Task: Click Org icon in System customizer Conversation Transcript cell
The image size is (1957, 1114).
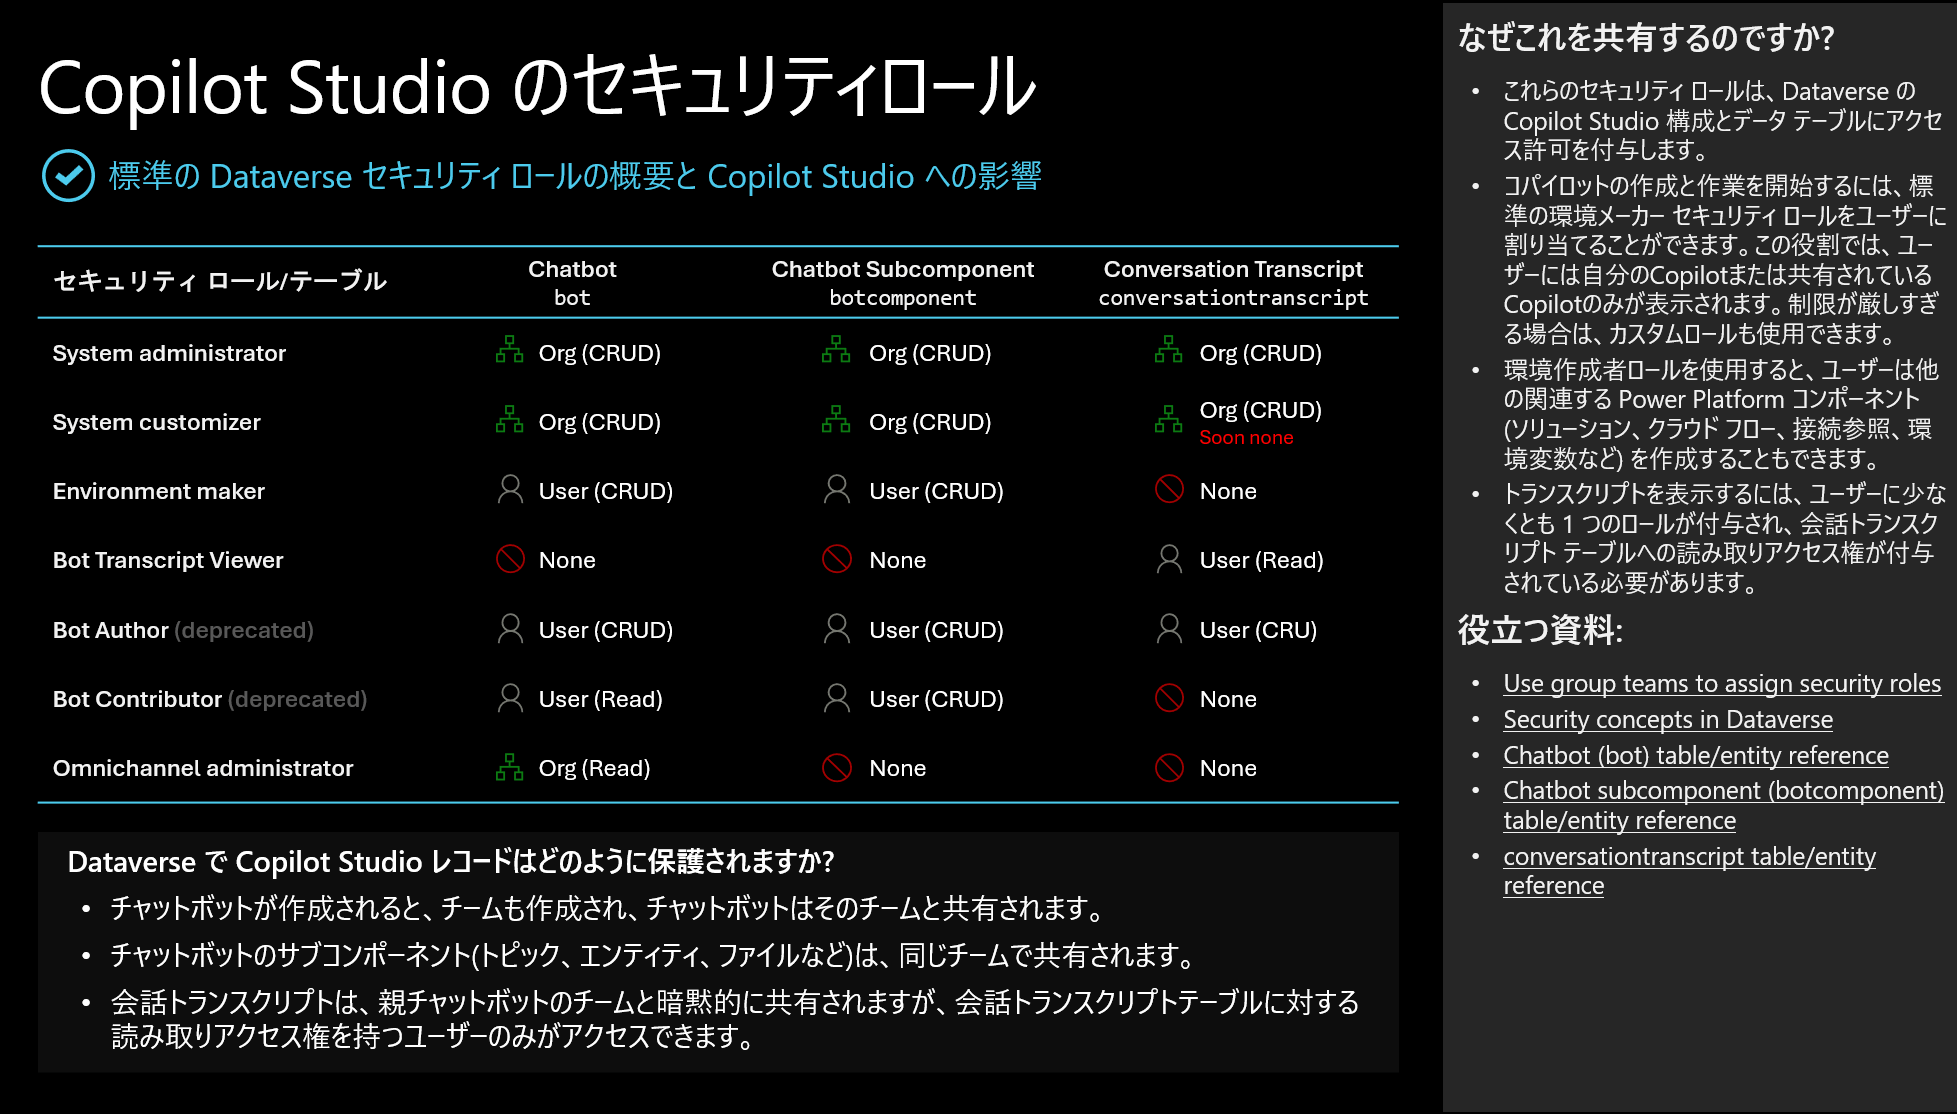Action: (x=1168, y=419)
